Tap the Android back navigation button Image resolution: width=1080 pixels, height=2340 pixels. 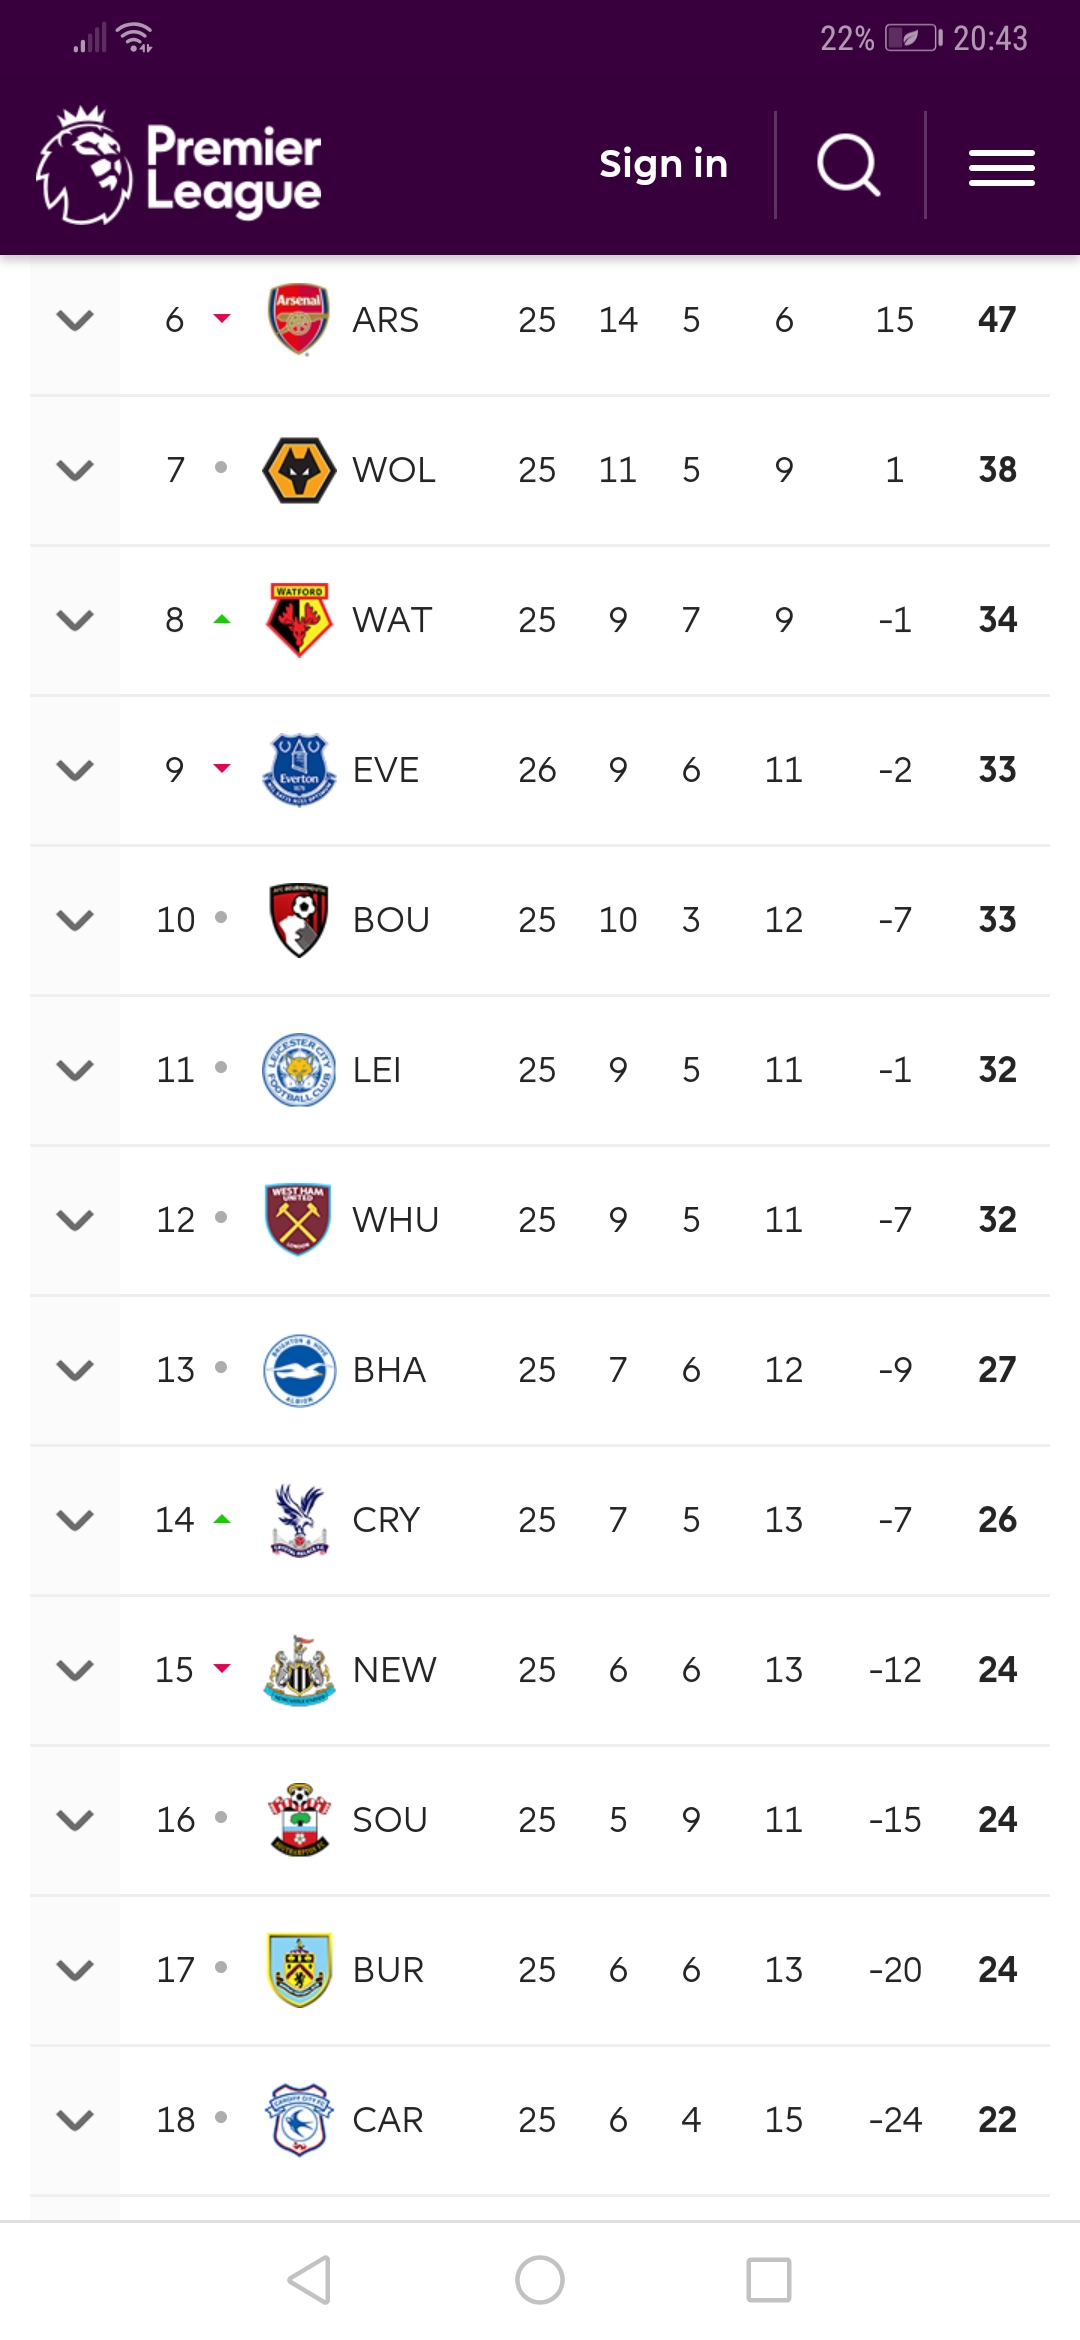(309, 2281)
